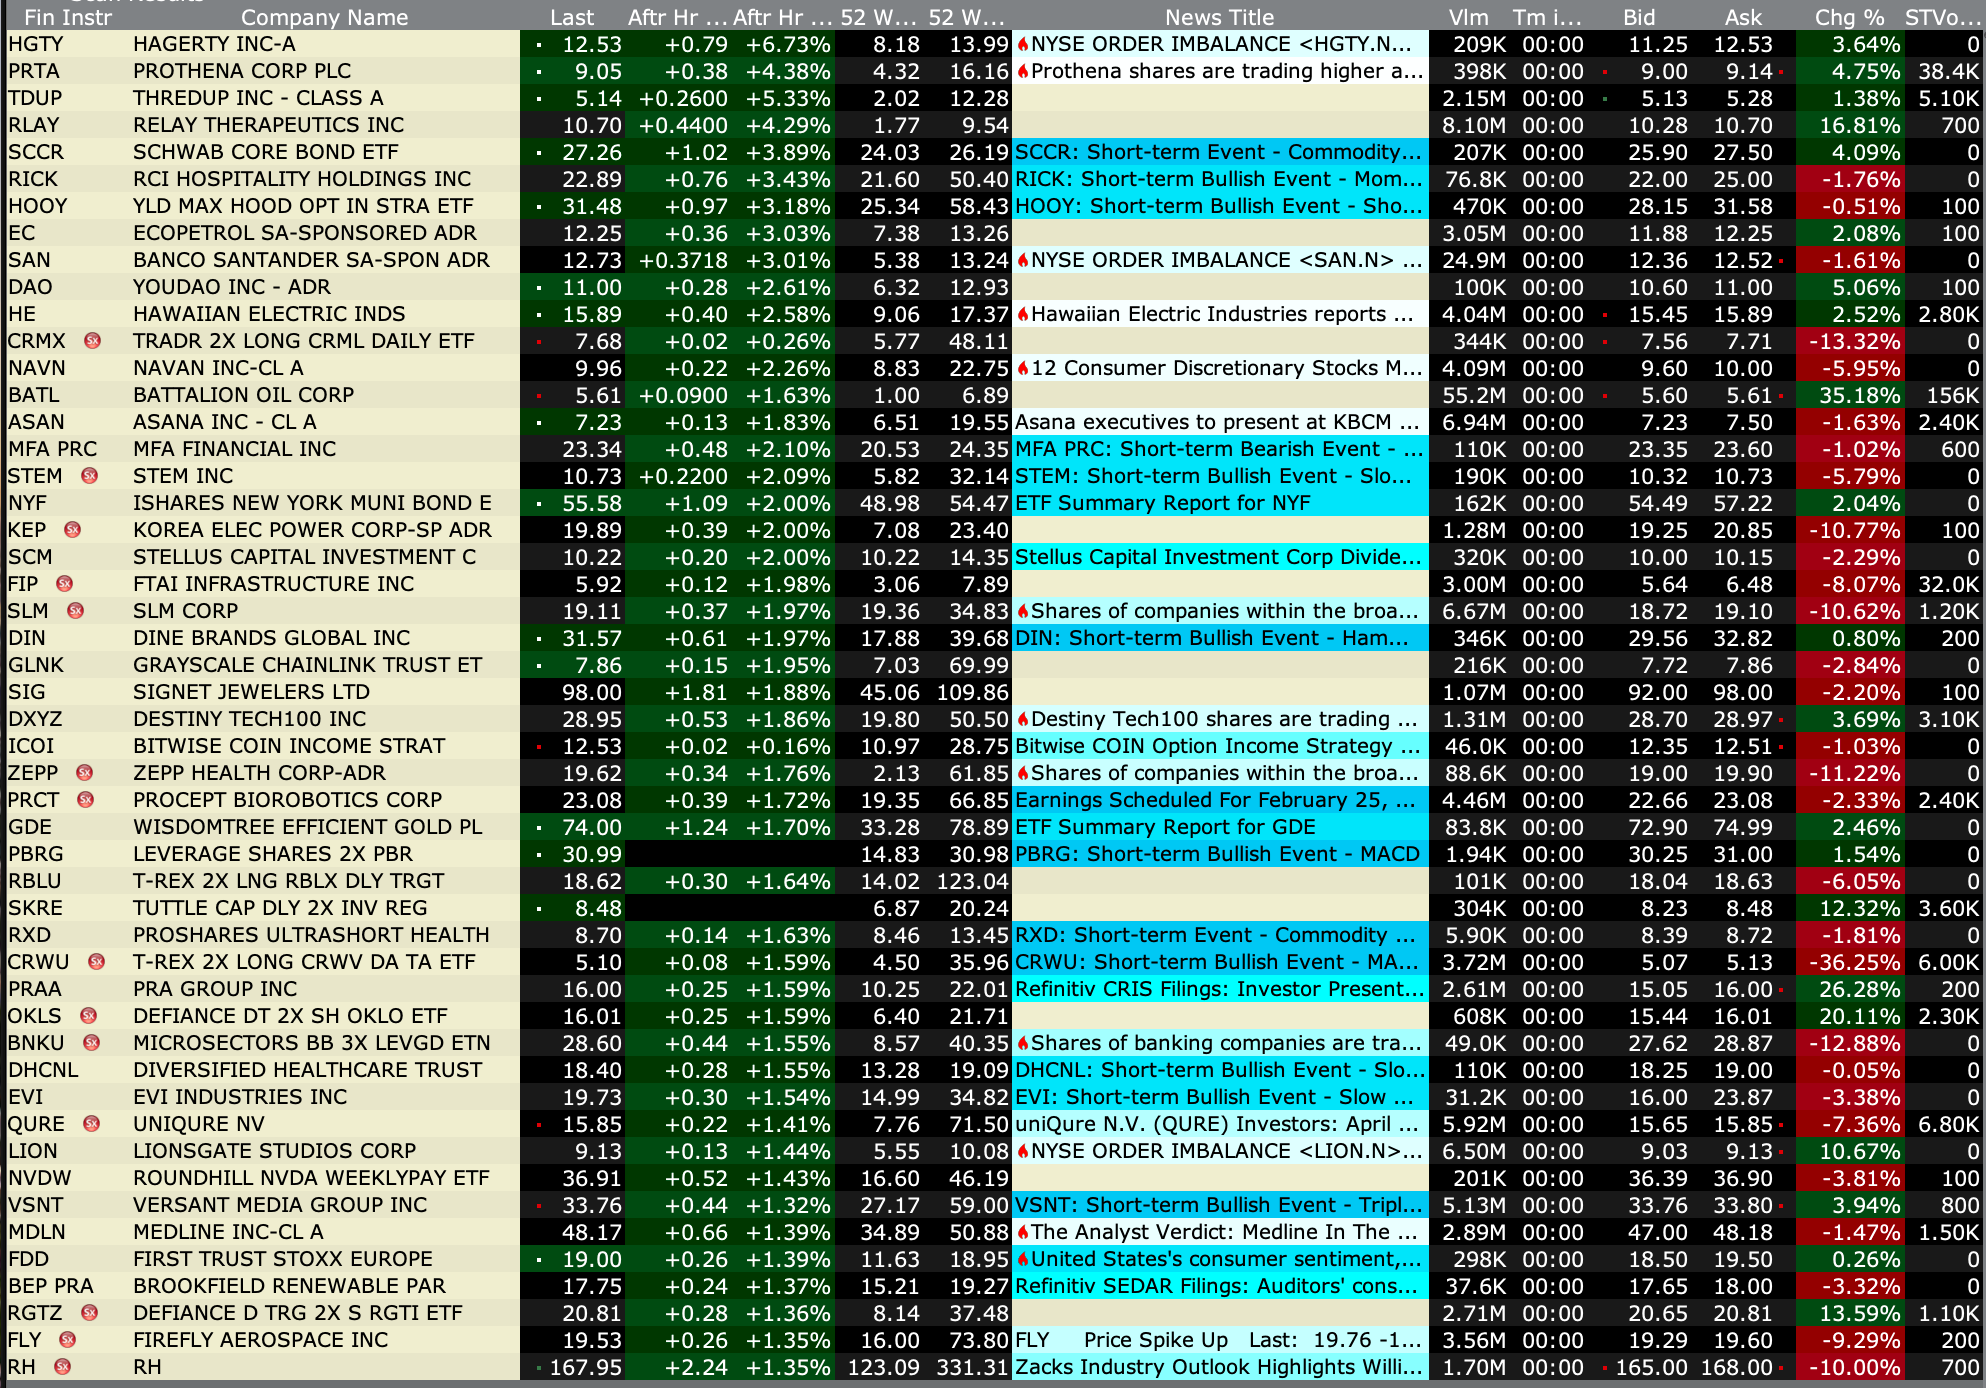Click flame icon on Prothena news headline
Image resolution: width=1986 pixels, height=1388 pixels.
(x=1023, y=72)
